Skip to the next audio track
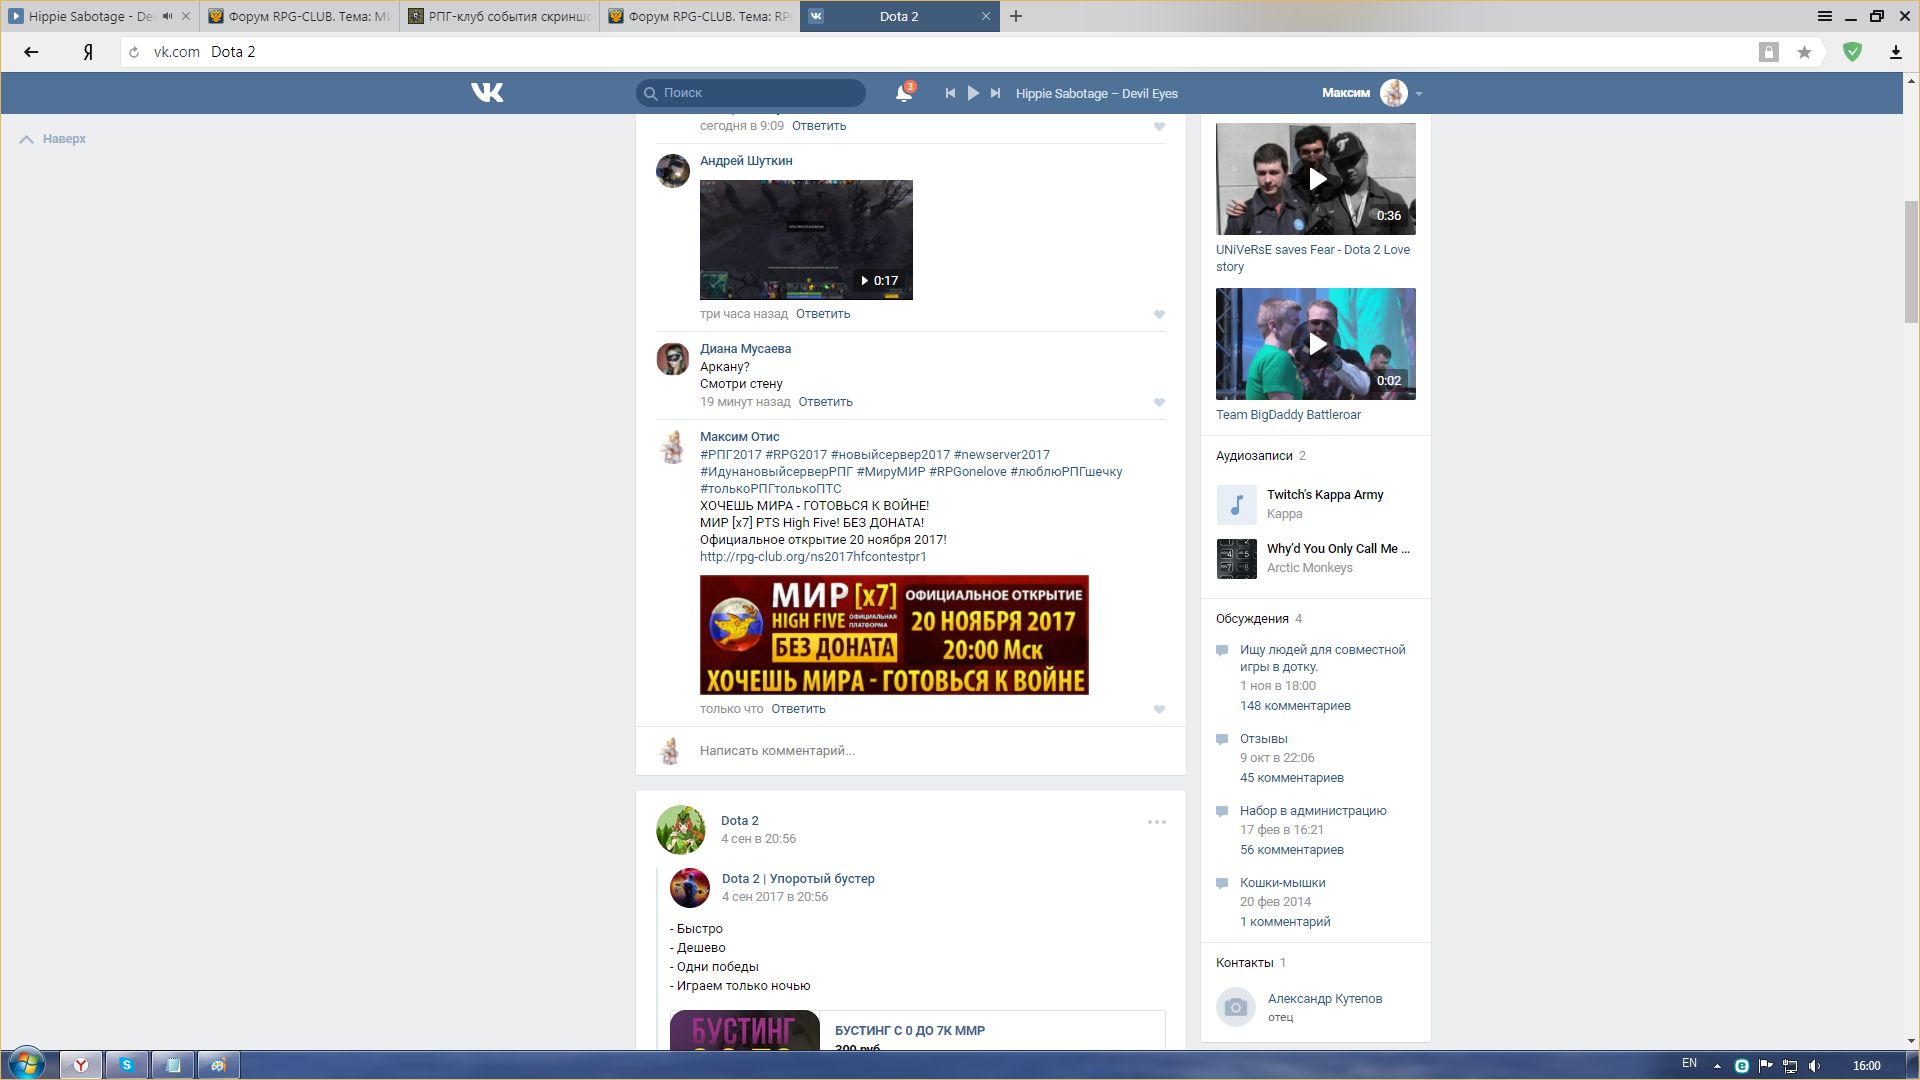The height and width of the screenshot is (1080, 1920). [995, 93]
